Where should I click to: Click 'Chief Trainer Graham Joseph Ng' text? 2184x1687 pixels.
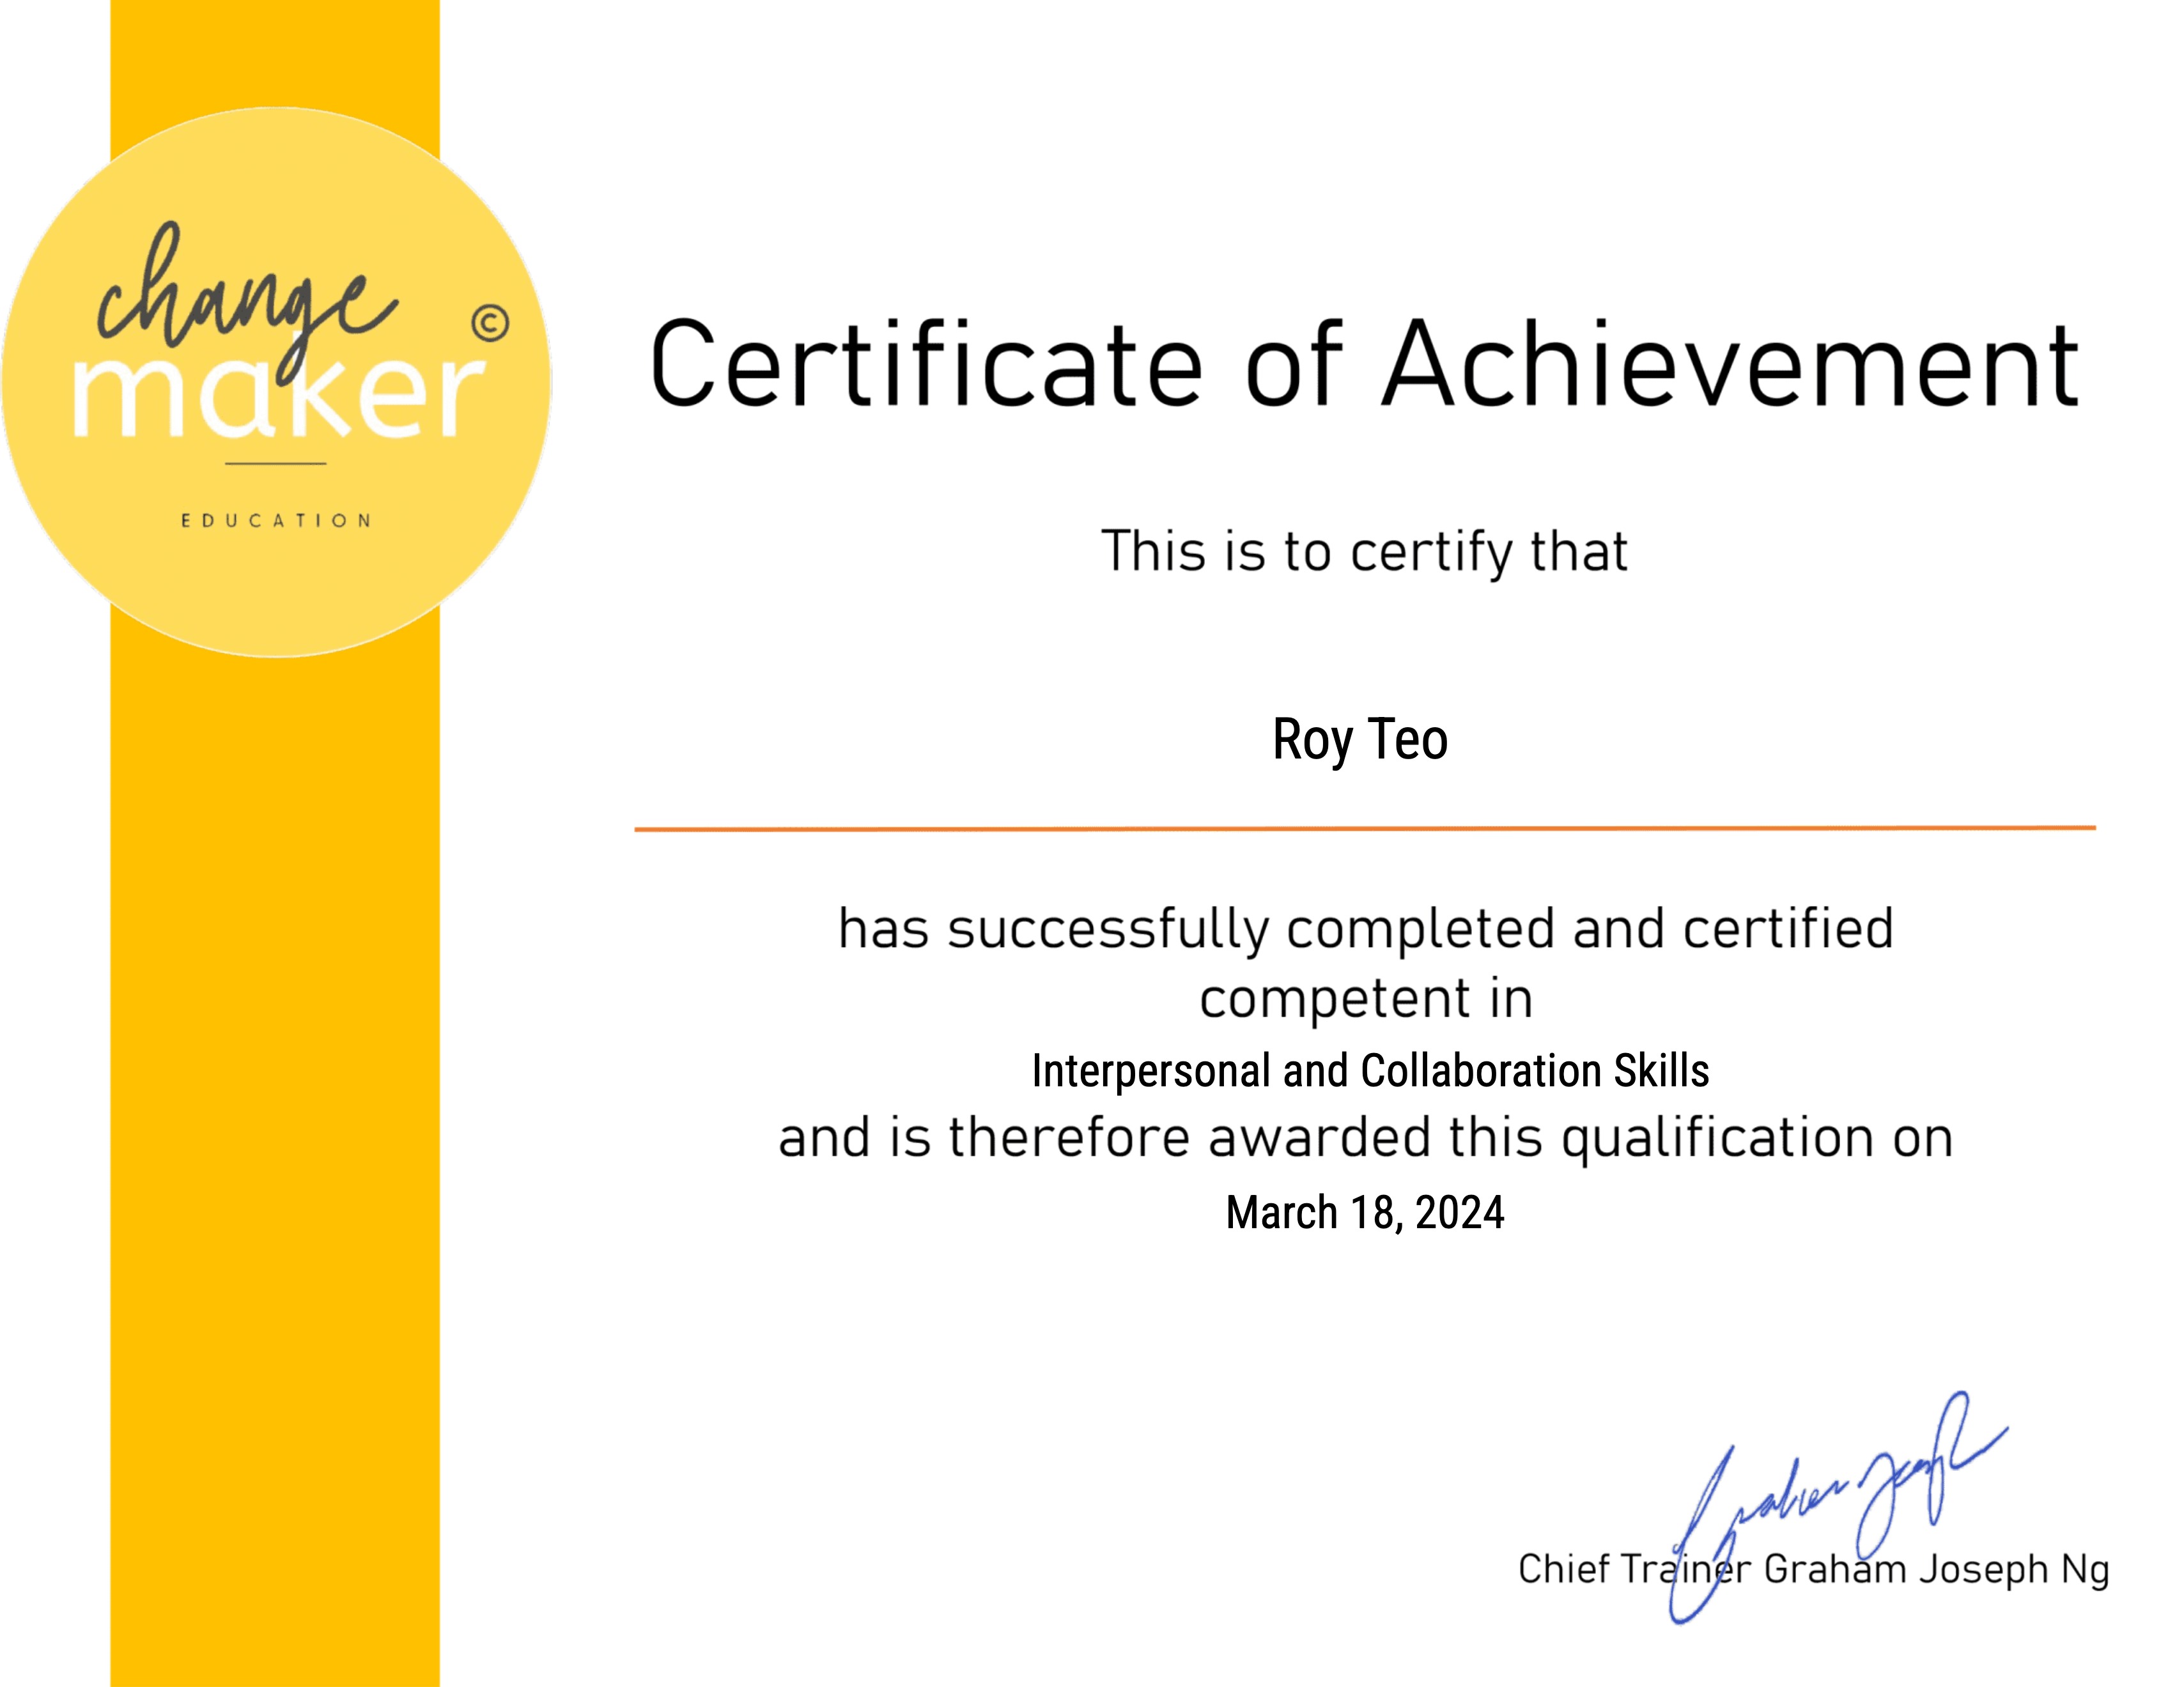tap(1813, 1570)
